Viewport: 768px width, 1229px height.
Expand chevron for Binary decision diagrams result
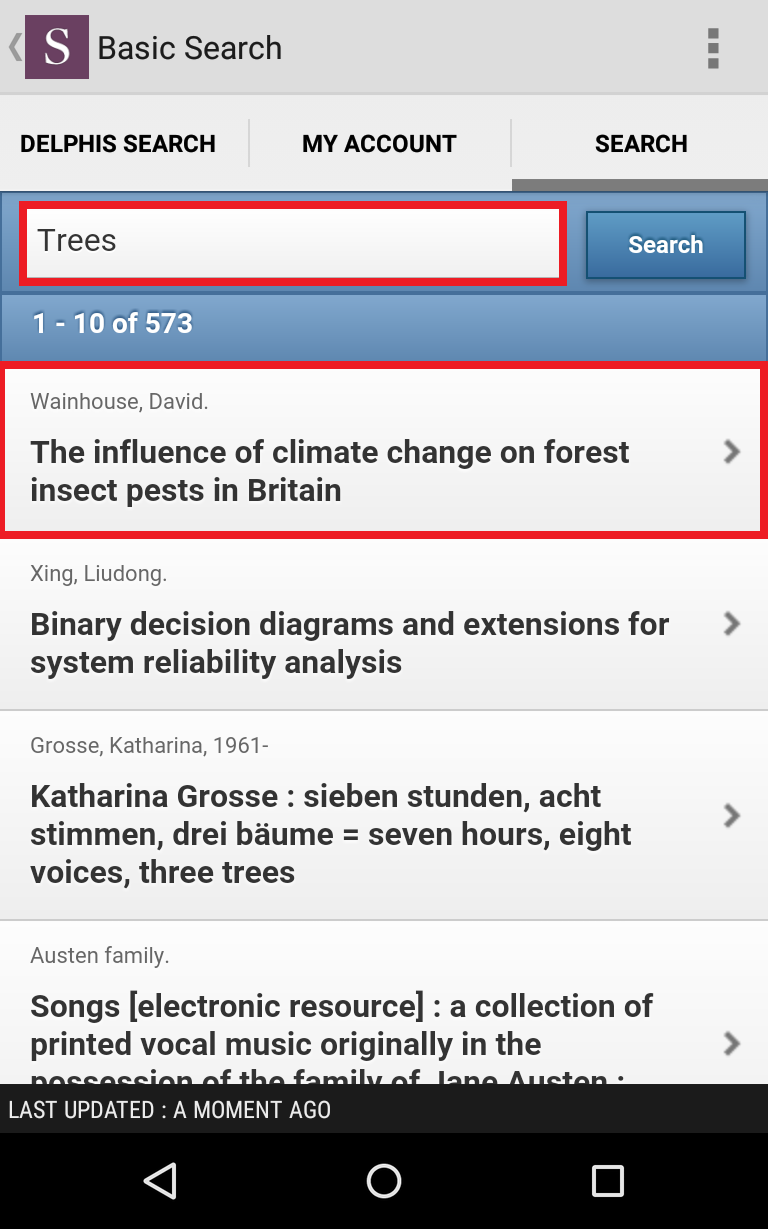pos(732,624)
